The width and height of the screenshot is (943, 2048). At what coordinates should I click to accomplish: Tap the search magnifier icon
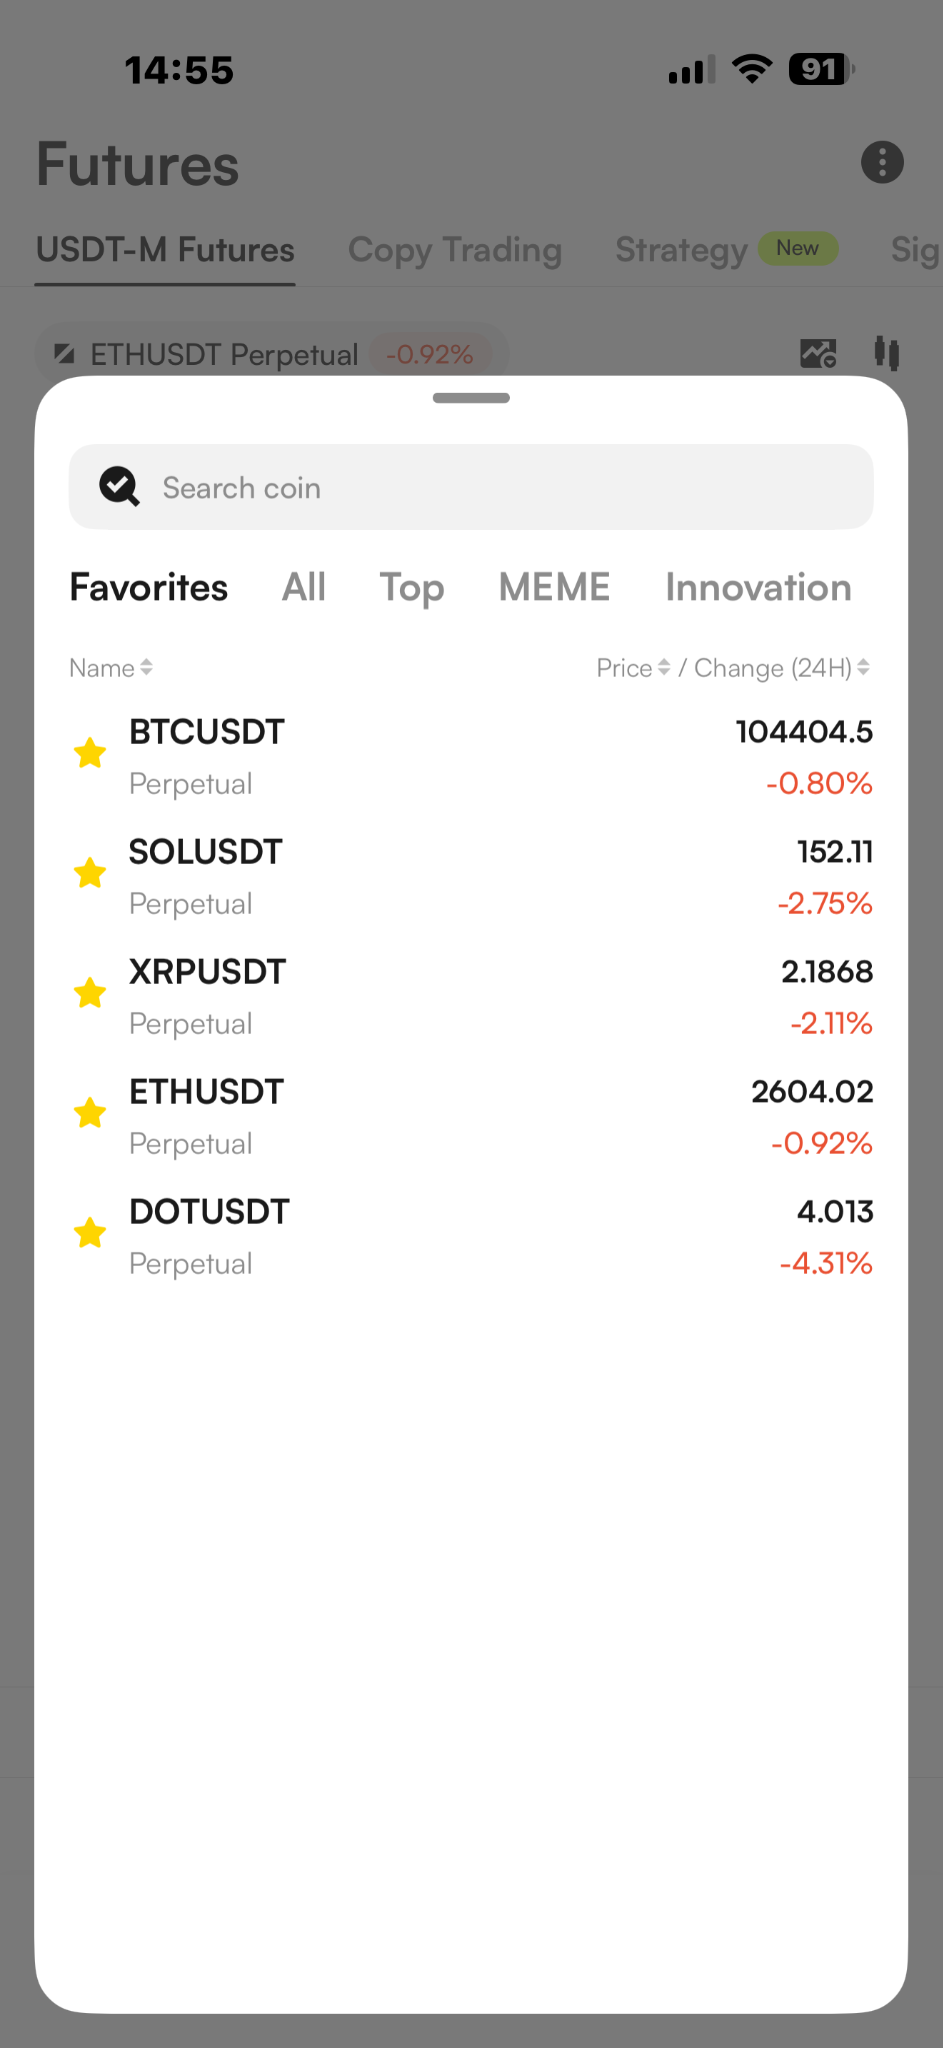coord(119,487)
